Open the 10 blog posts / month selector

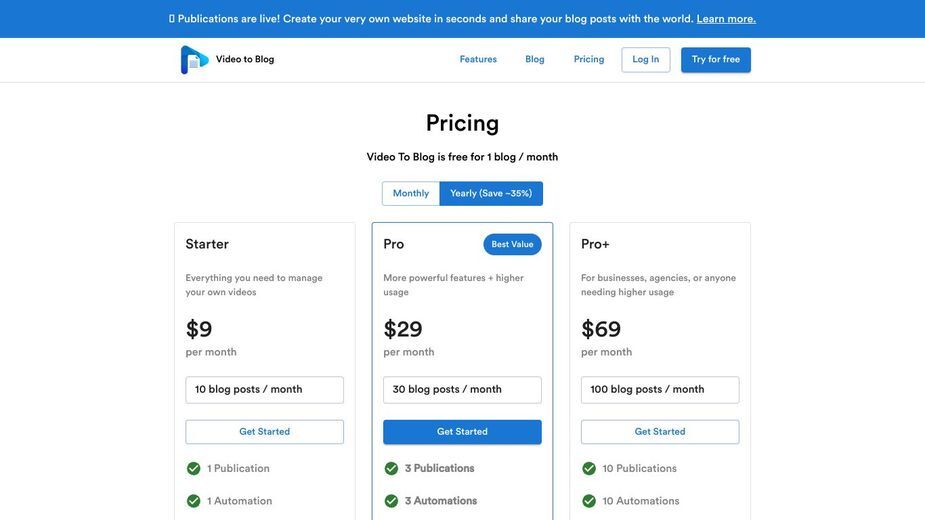(x=264, y=390)
